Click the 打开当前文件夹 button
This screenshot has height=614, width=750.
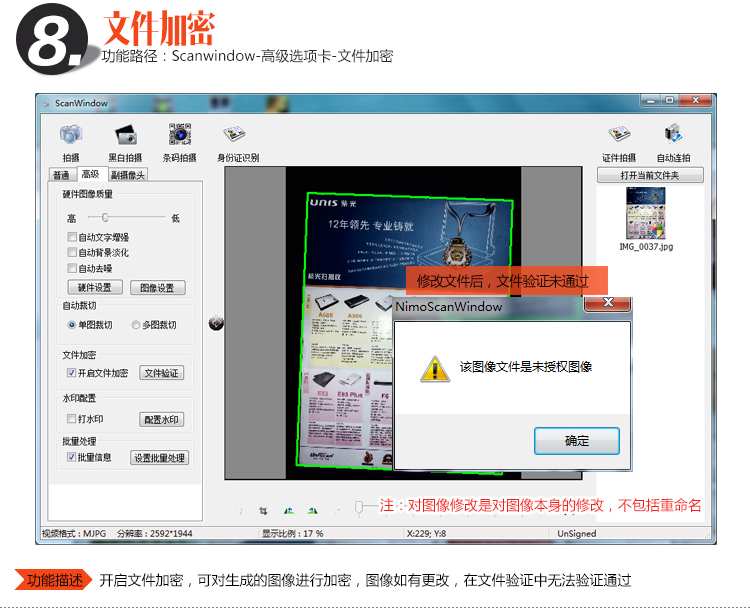click(649, 175)
